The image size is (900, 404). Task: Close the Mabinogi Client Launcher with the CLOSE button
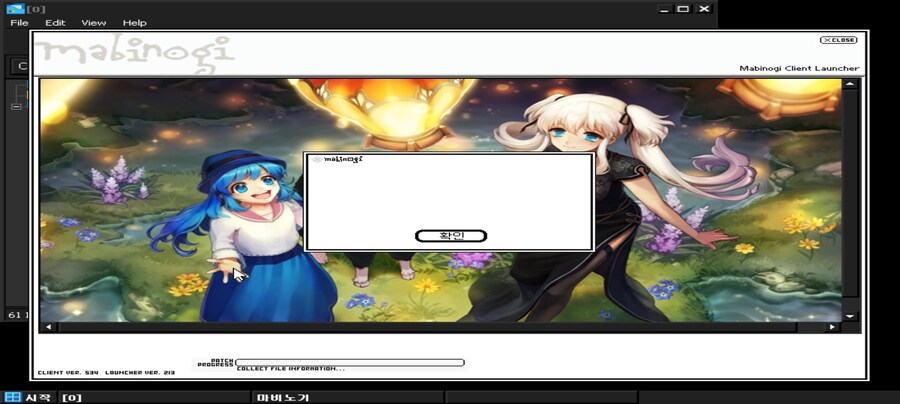(x=838, y=40)
